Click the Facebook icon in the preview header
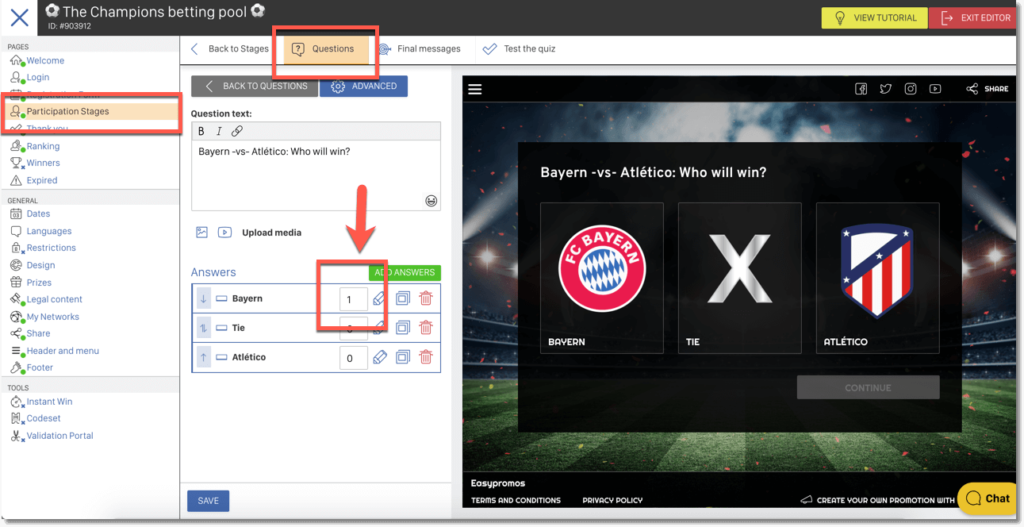The height and width of the screenshot is (527, 1024). (861, 89)
